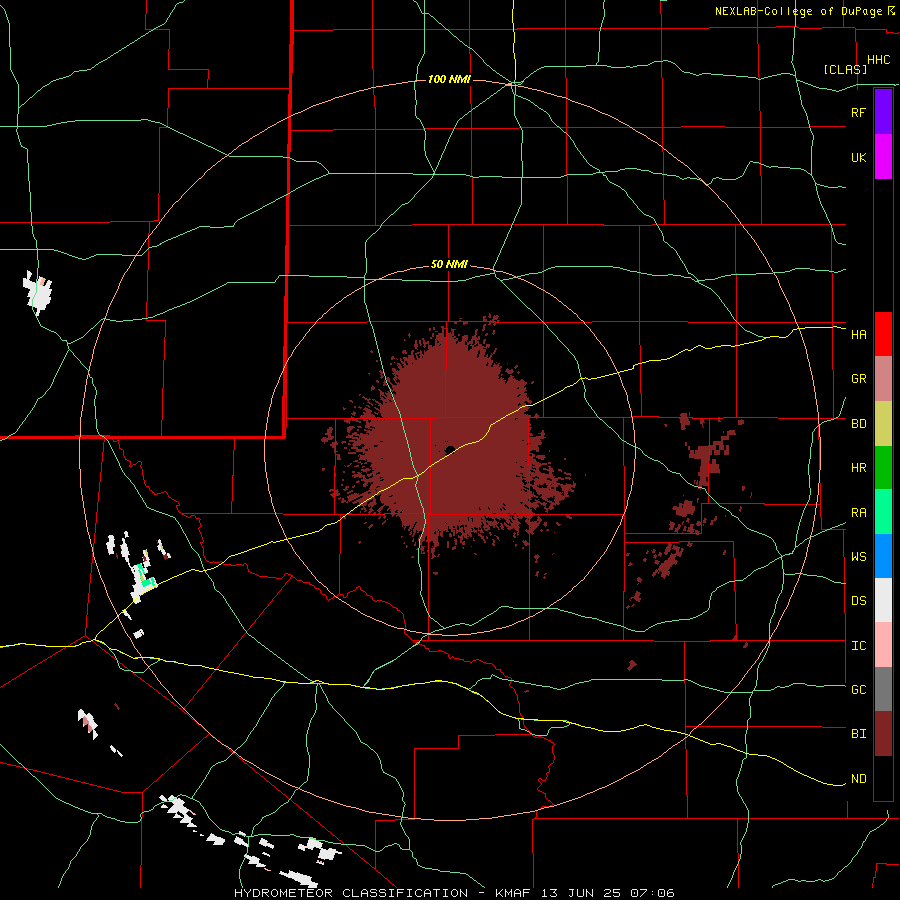Click the 'RA' legend label
The height and width of the screenshot is (900, 900).
click(858, 513)
